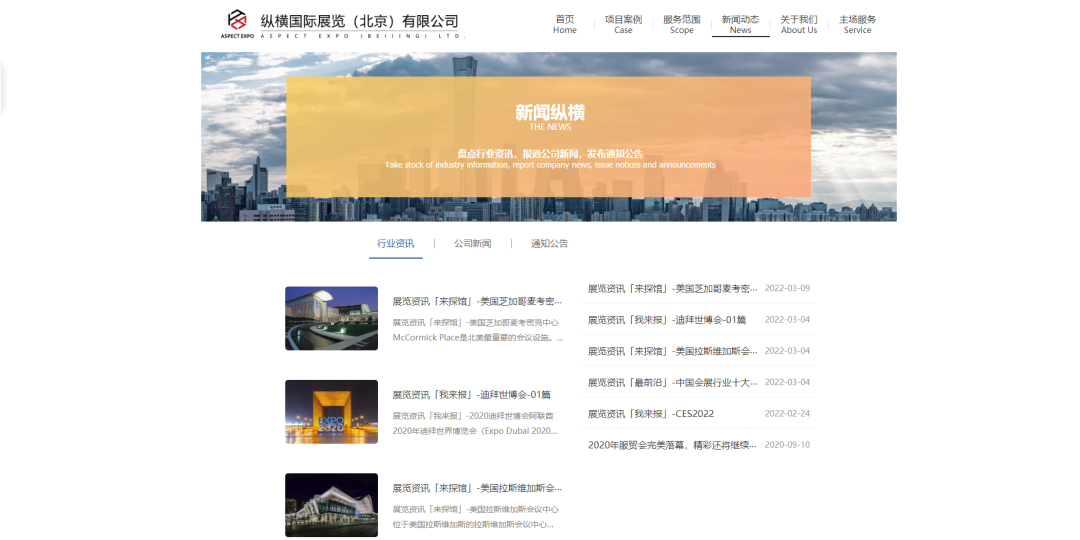
Task: Click right list link 迪拜世博会-01篇
Action: click(x=667, y=320)
